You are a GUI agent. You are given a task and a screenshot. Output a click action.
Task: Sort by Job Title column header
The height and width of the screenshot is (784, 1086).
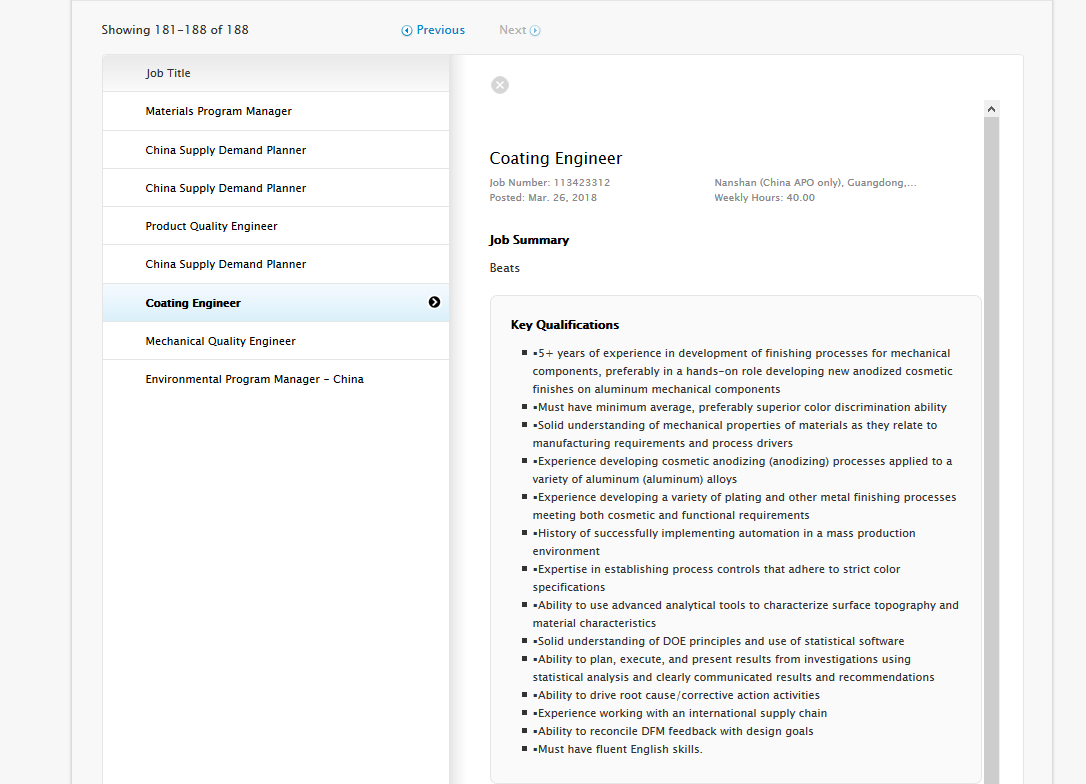pos(168,73)
